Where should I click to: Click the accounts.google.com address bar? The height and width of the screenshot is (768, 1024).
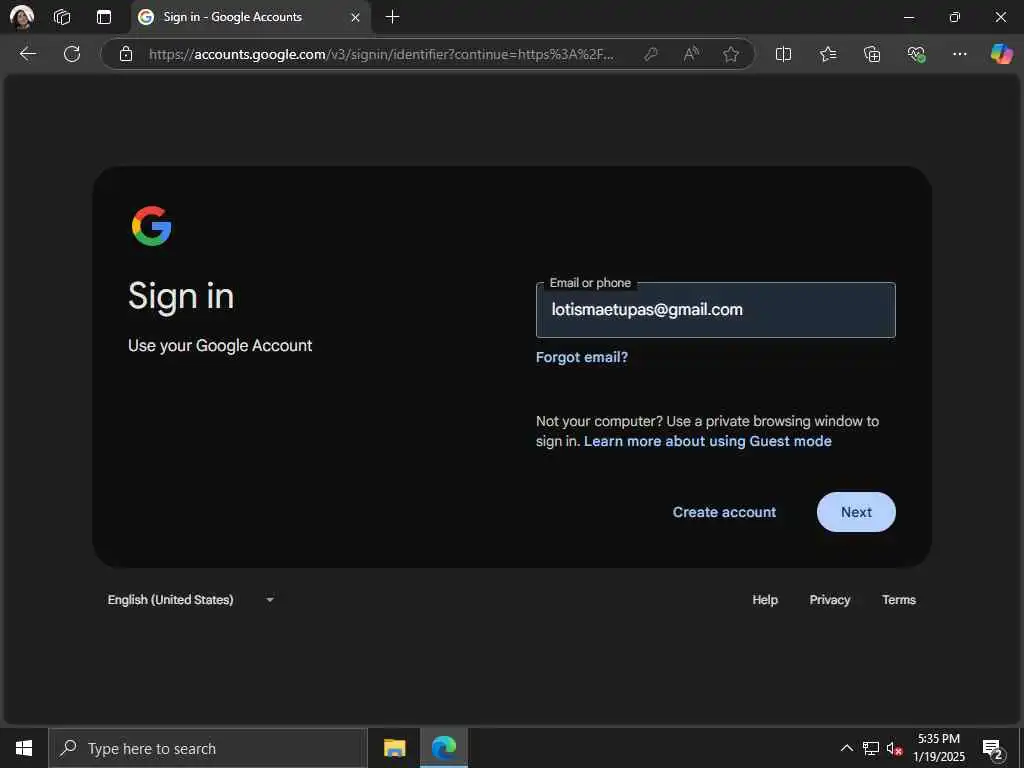tap(381, 54)
